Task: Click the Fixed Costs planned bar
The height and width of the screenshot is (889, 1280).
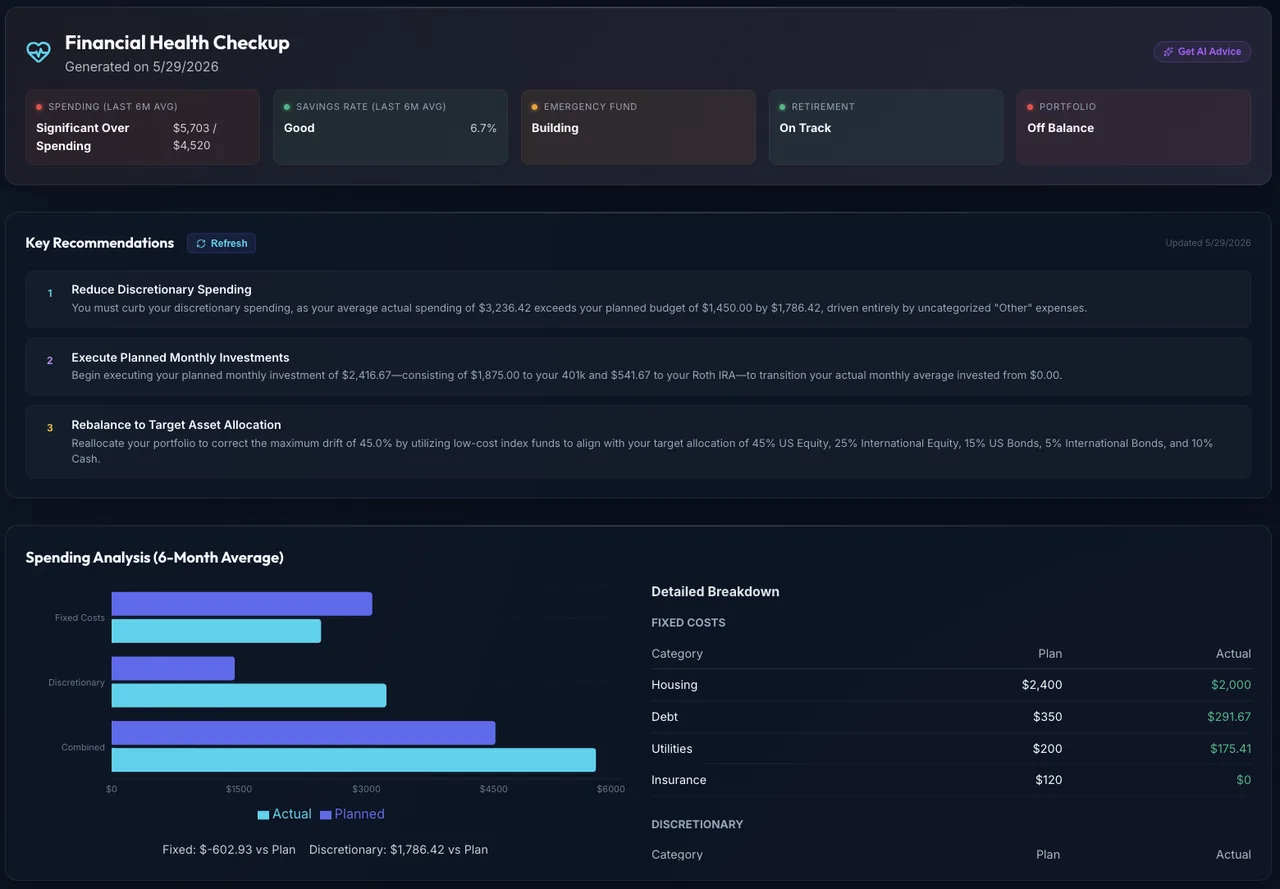Action: coord(242,604)
